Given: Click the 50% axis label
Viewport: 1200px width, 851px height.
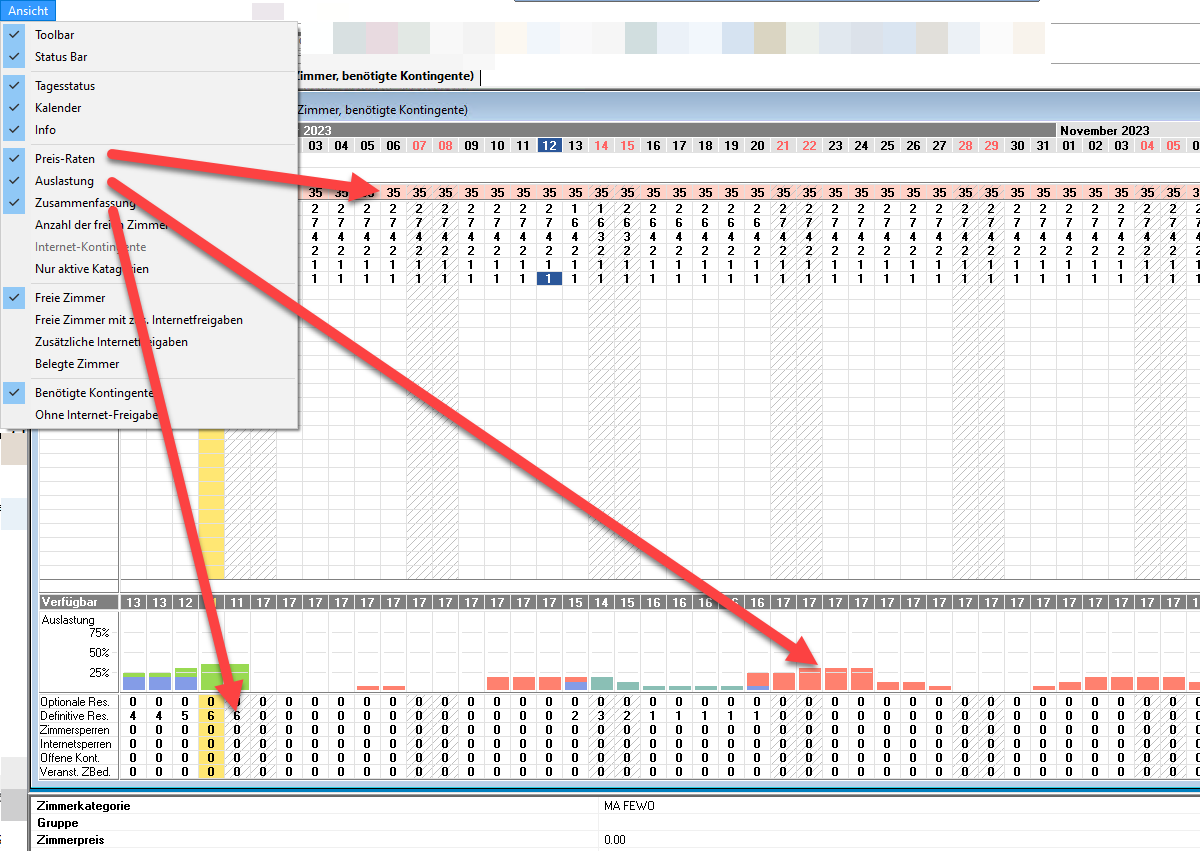Looking at the screenshot, I should click(x=99, y=653).
